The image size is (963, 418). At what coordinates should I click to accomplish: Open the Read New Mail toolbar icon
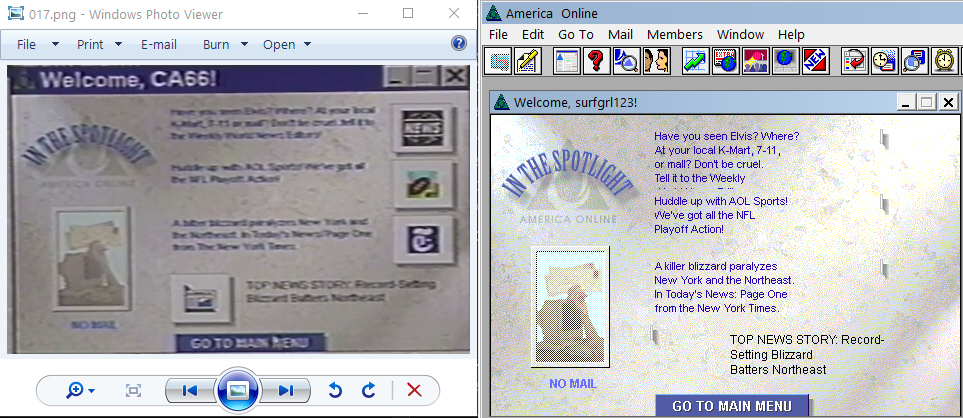[499, 61]
